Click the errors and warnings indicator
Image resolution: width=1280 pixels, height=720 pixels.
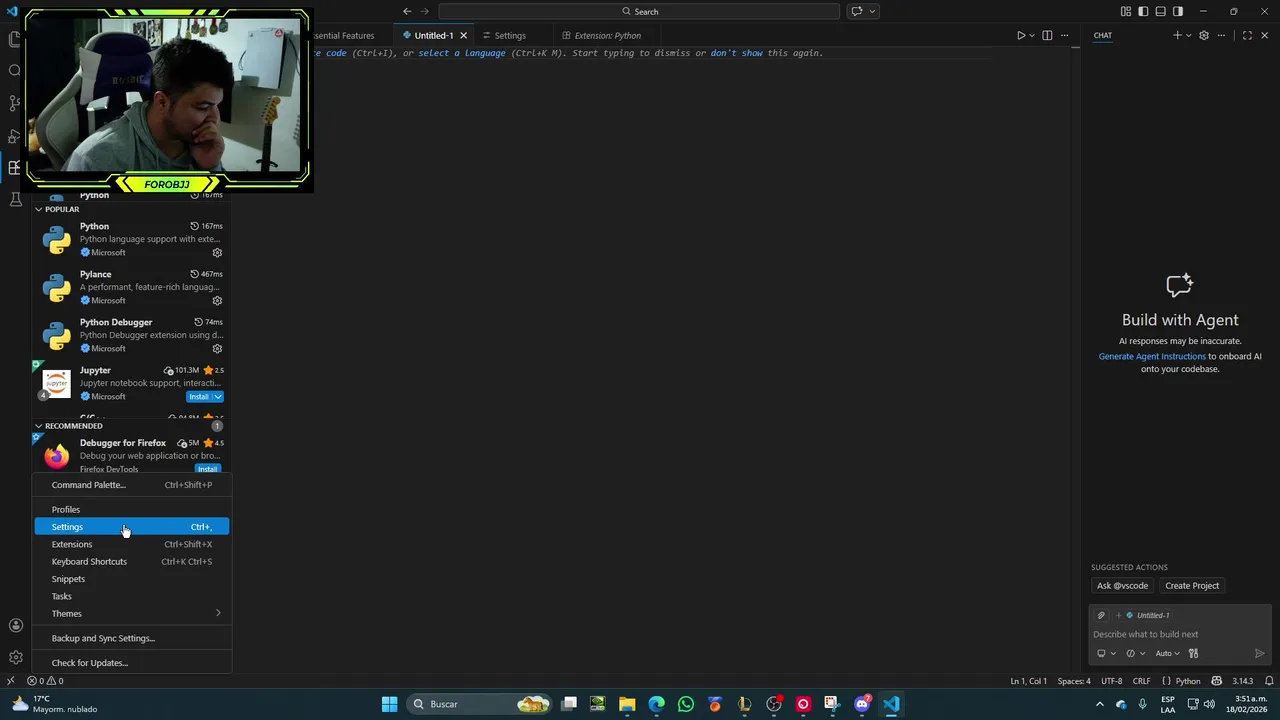[x=45, y=681]
